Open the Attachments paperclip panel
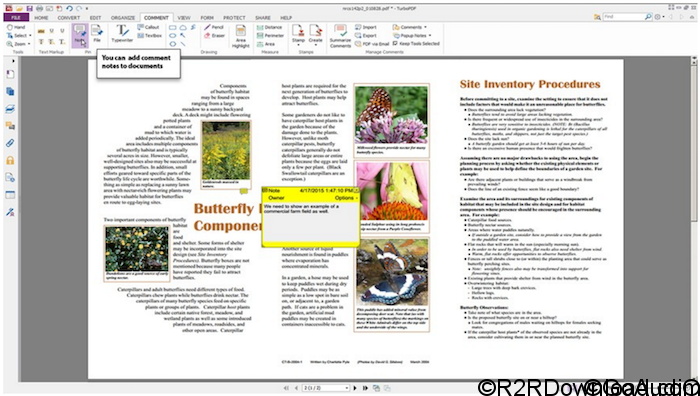This screenshot has height=396, width=700. coord(10,143)
